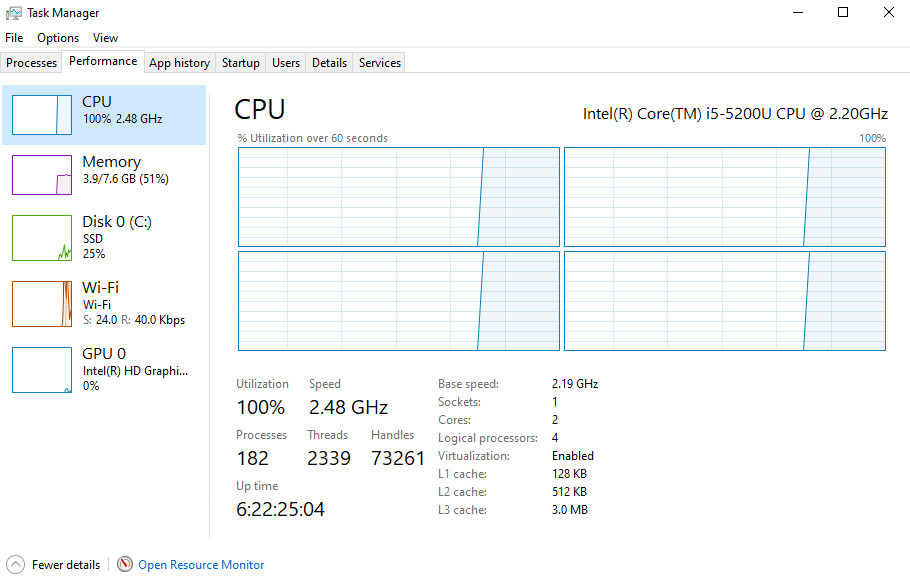The image size is (910, 587).
Task: Click the Wi-Fi S: 24.0 R: 40.0 Kbps text
Action: pos(133,320)
